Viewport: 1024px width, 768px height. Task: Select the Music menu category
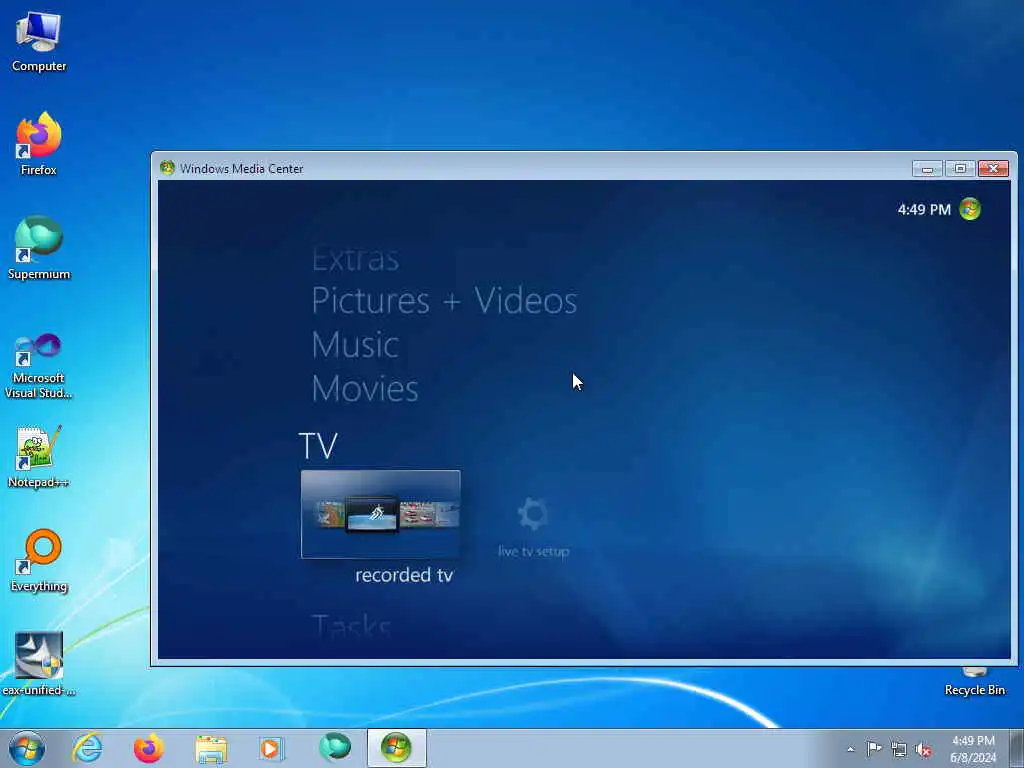coord(355,345)
